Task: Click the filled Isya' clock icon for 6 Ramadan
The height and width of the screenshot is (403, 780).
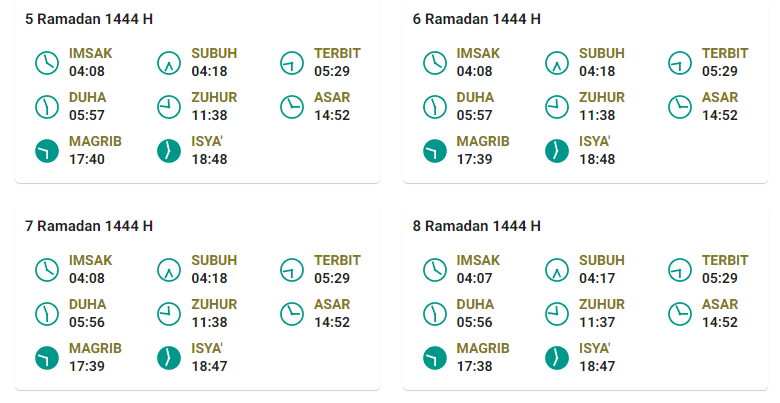Action: (x=557, y=151)
